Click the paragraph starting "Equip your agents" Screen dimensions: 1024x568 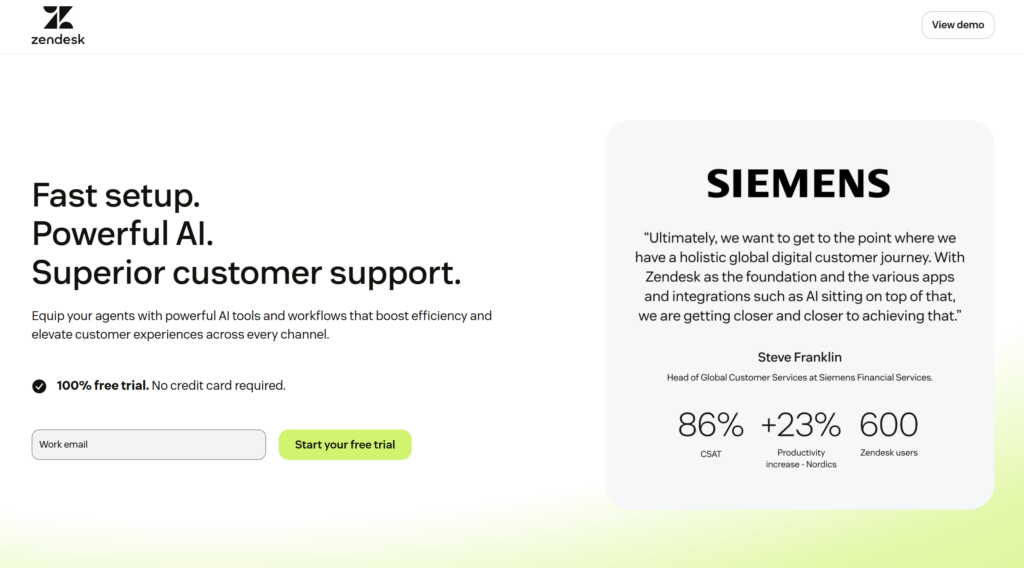(x=261, y=325)
